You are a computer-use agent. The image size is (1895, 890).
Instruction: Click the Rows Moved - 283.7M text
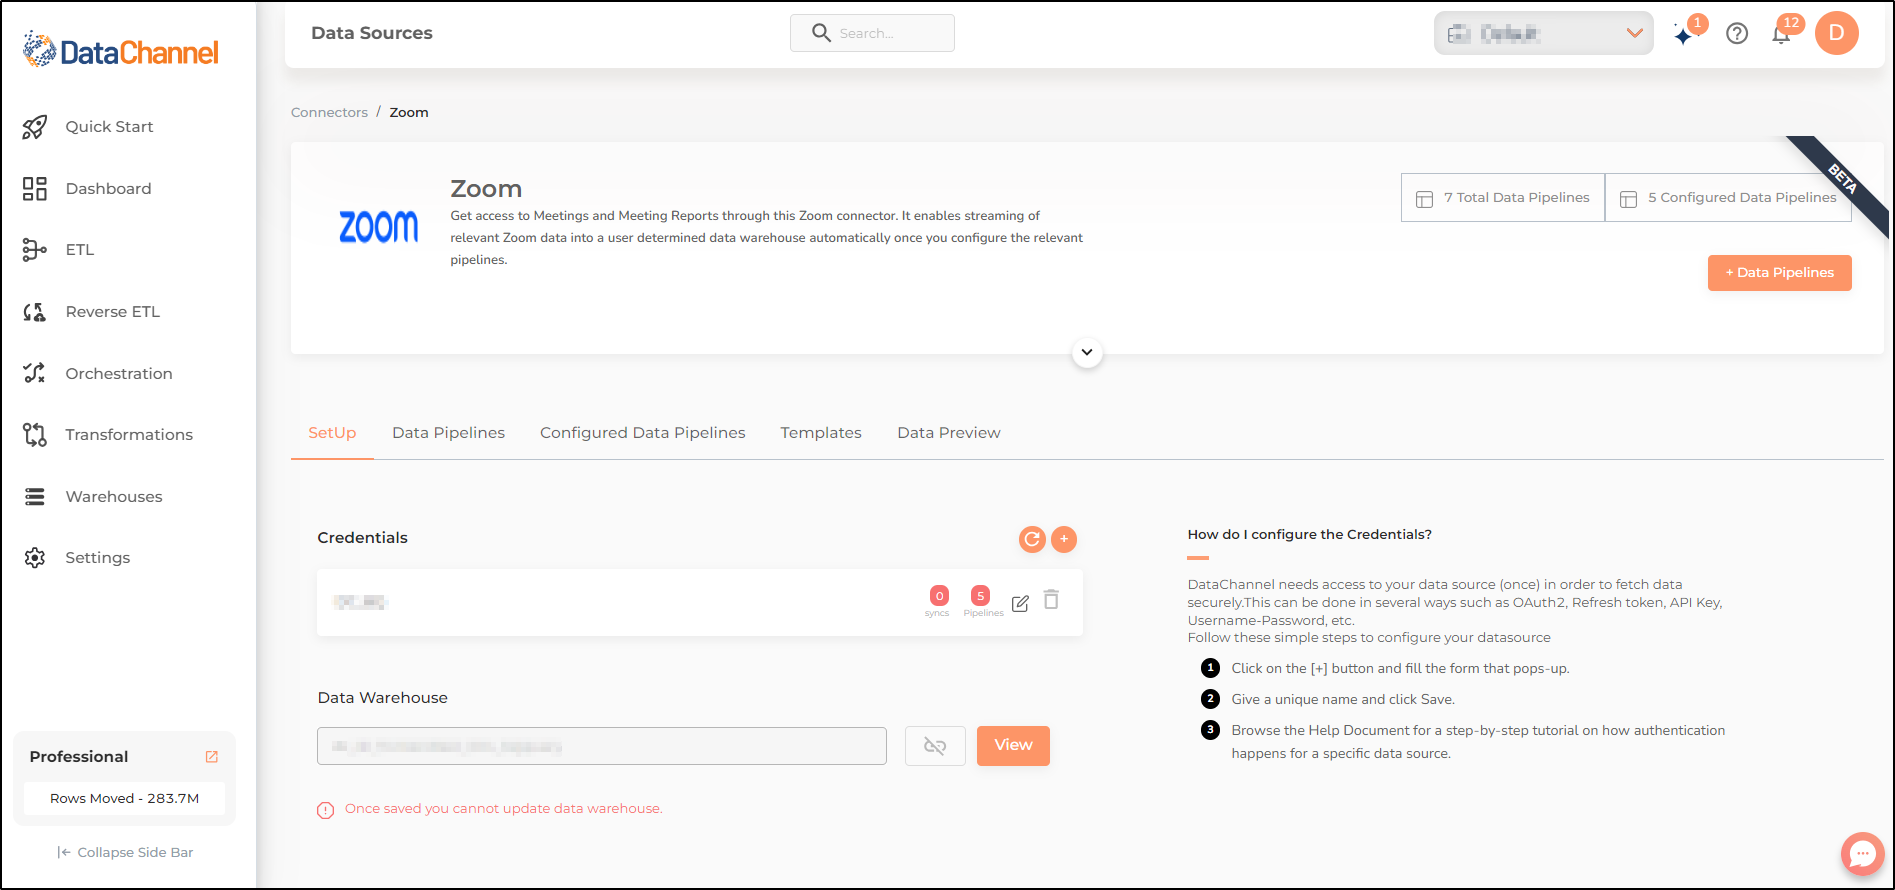click(125, 799)
